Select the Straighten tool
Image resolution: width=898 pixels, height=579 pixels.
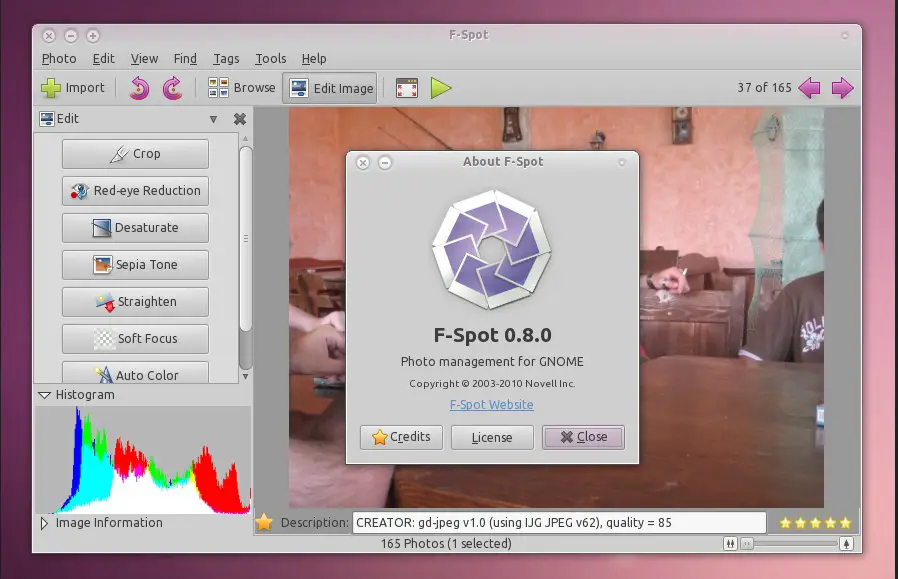tap(135, 302)
